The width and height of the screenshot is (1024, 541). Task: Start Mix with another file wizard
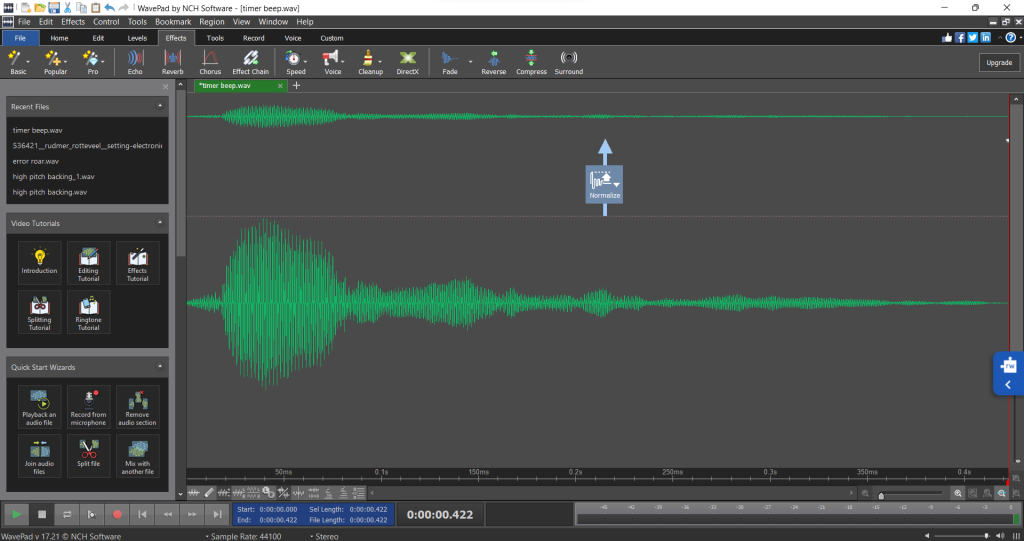tap(137, 455)
